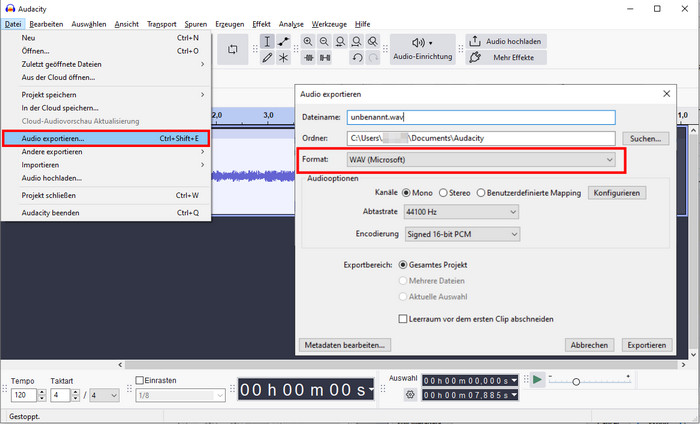Select Benutzerdefinierte Mapping option
Image resolution: width=700 pixels, height=424 pixels.
[x=481, y=193]
